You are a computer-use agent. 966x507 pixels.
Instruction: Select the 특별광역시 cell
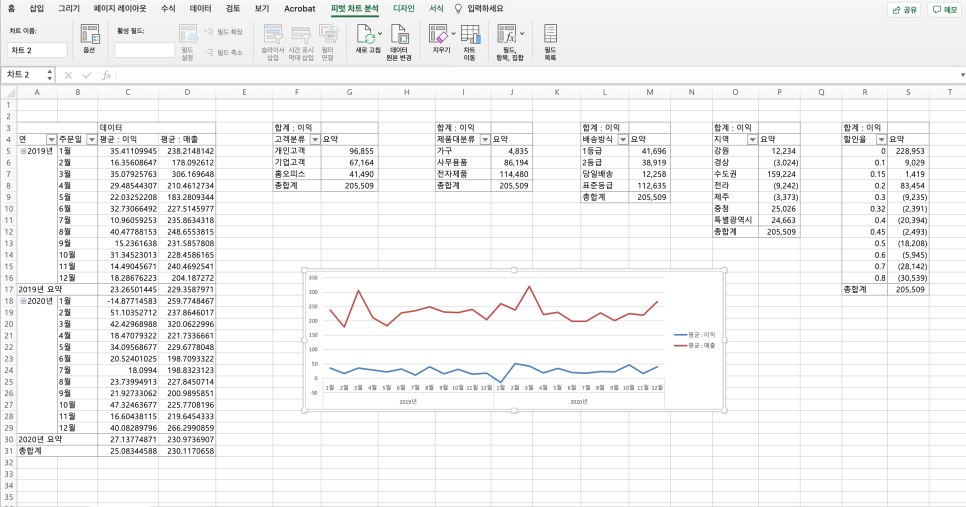pyautogui.click(x=736, y=220)
